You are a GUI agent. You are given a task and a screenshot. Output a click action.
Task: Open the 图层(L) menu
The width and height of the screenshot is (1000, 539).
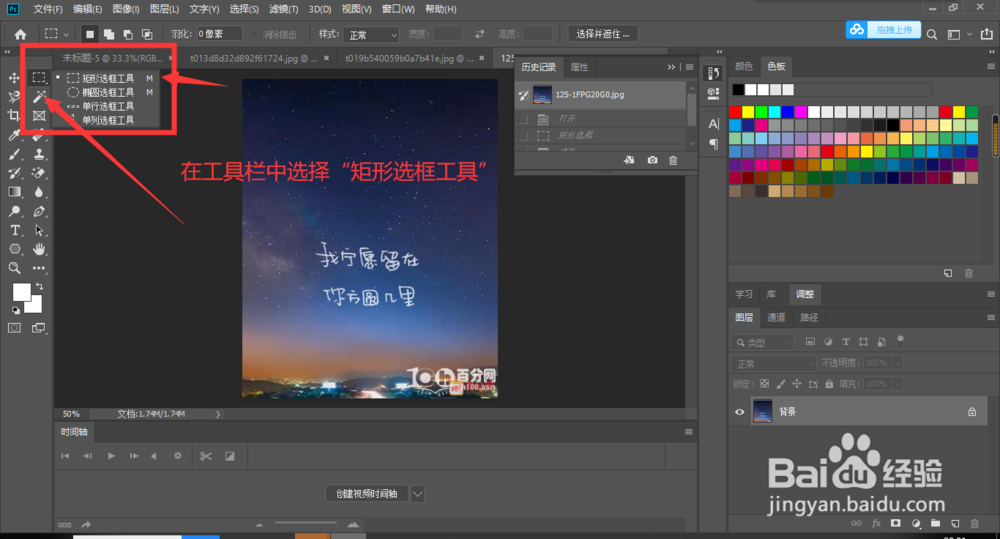(164, 9)
